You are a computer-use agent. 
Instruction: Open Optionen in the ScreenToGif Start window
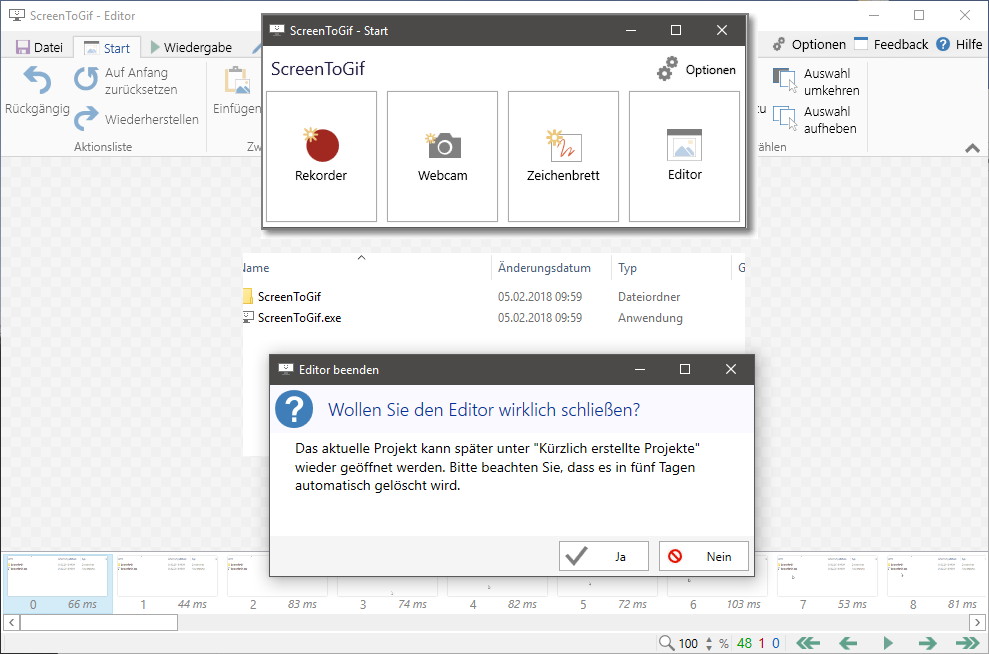(x=696, y=69)
